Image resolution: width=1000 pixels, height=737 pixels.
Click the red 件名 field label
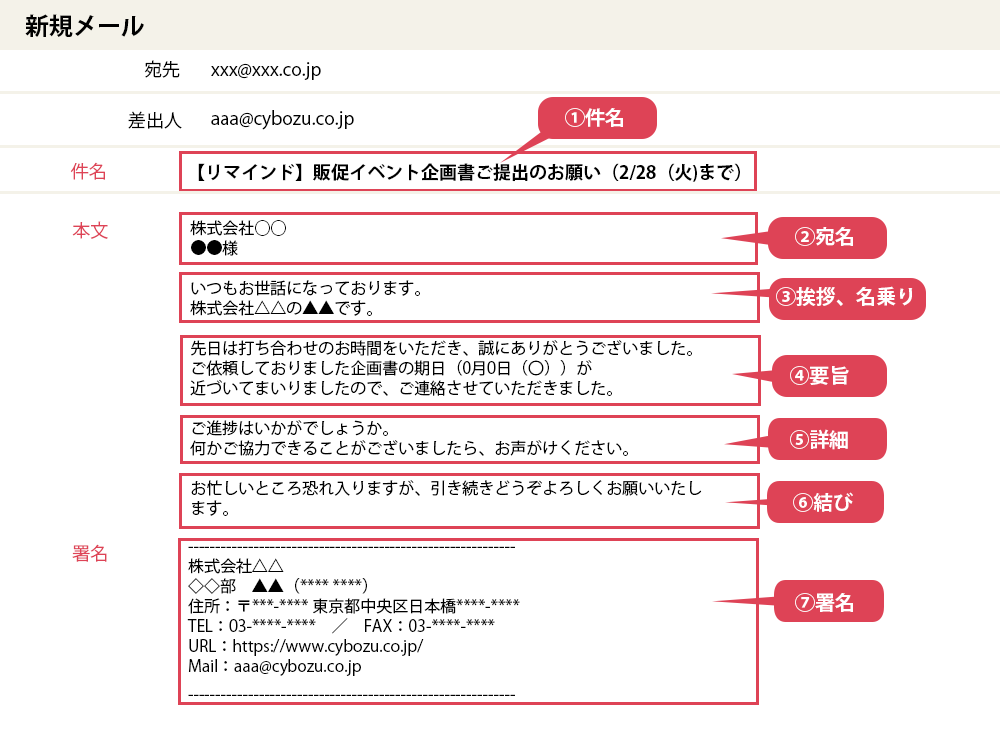pos(90,170)
